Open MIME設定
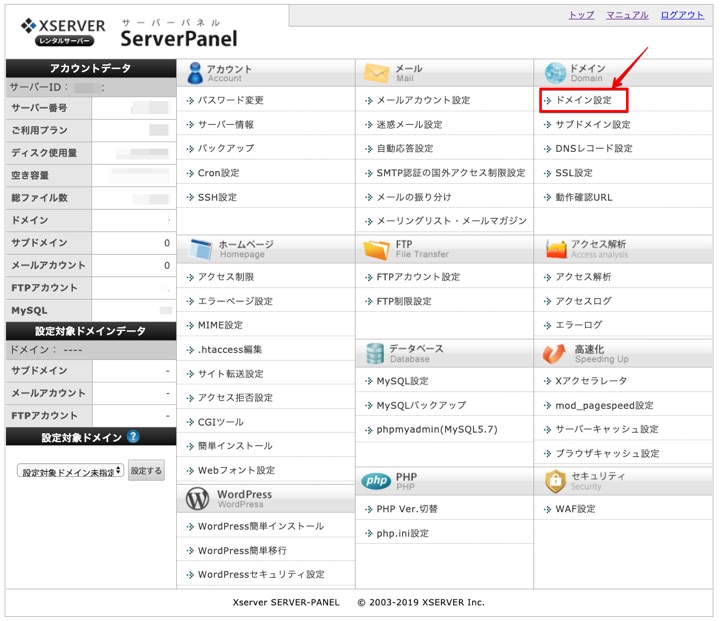This screenshot has height=621, width=720. [x=220, y=325]
